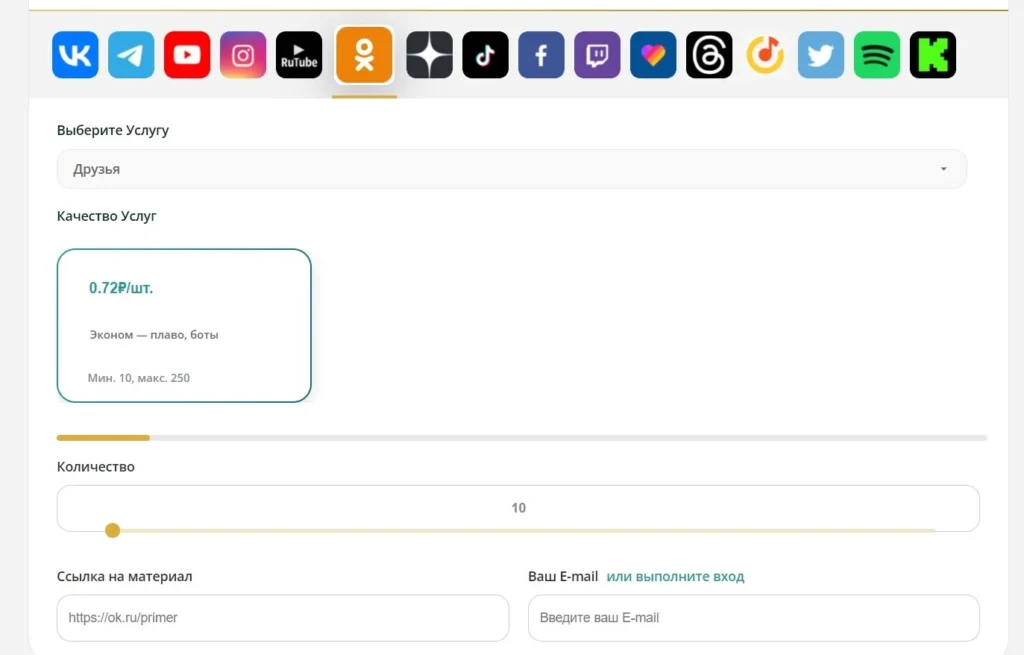
Task: Click the Выберите Услугу label
Action: [112, 131]
